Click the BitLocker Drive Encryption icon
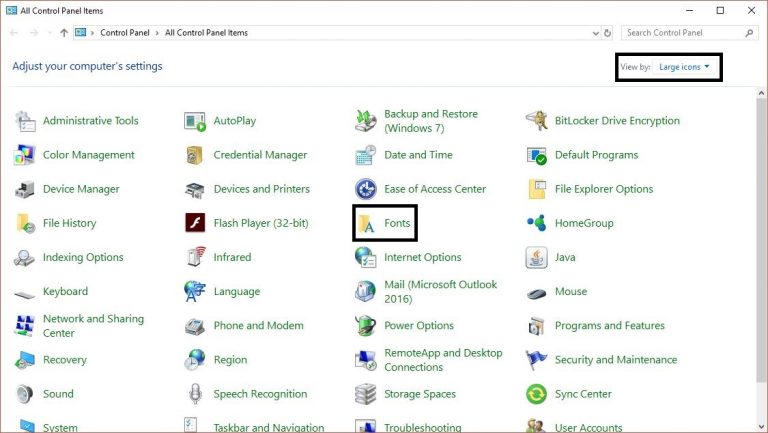768x433 pixels. pos(536,121)
